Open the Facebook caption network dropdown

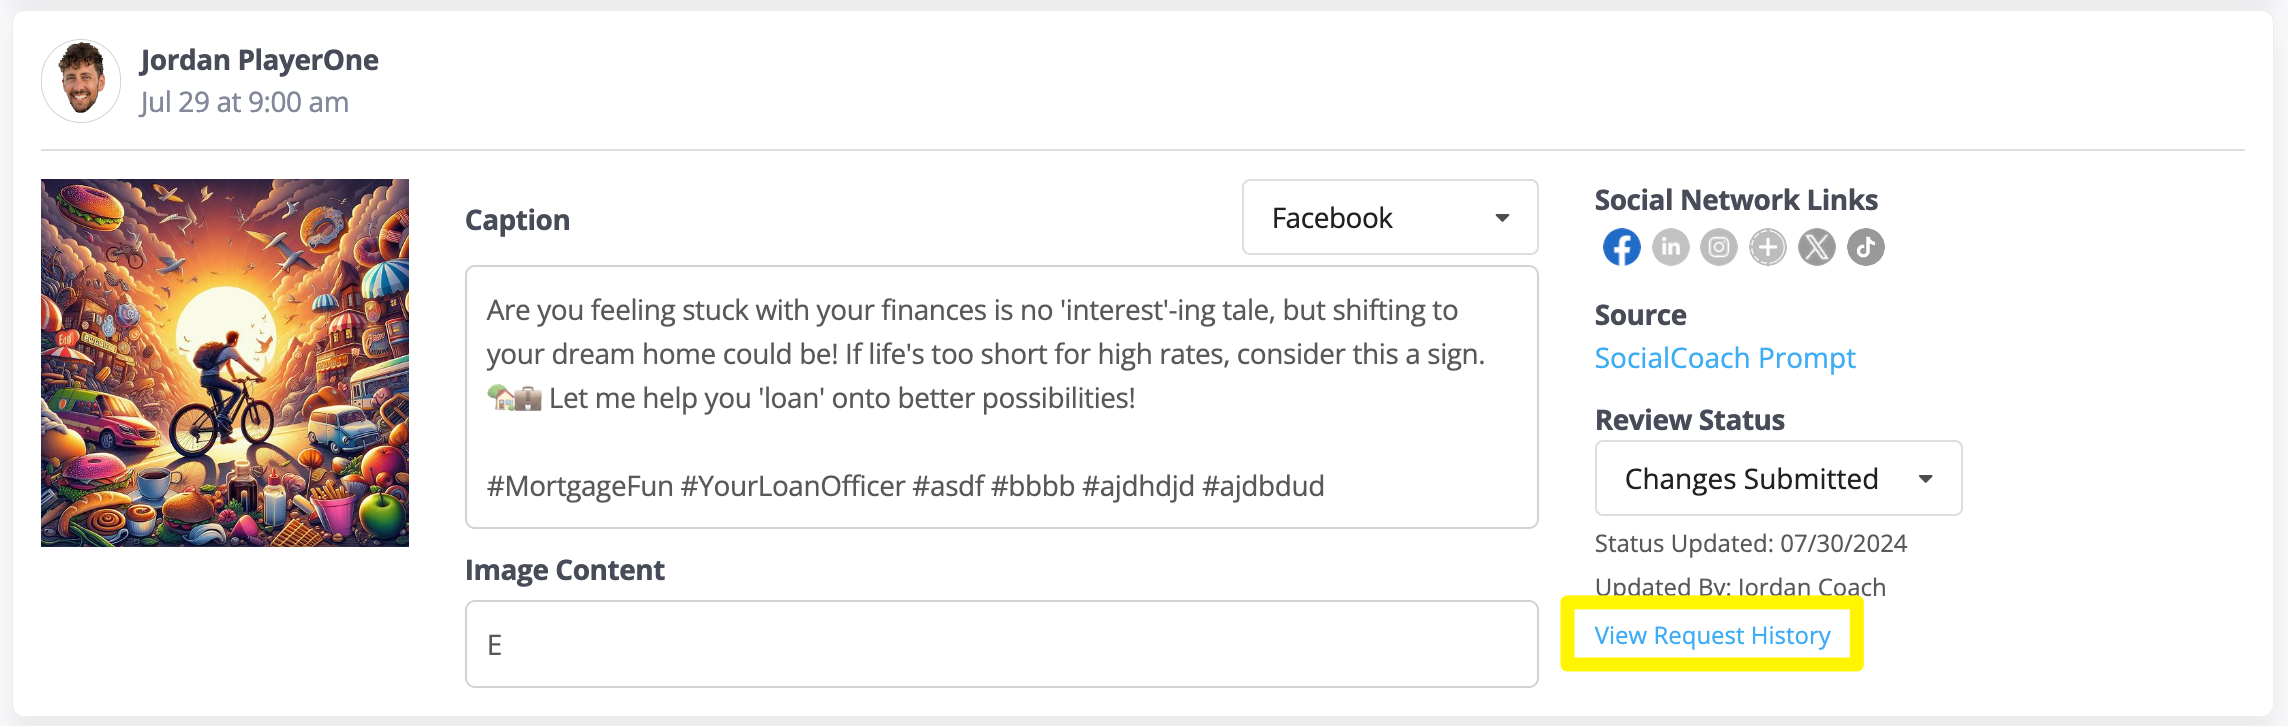1390,217
